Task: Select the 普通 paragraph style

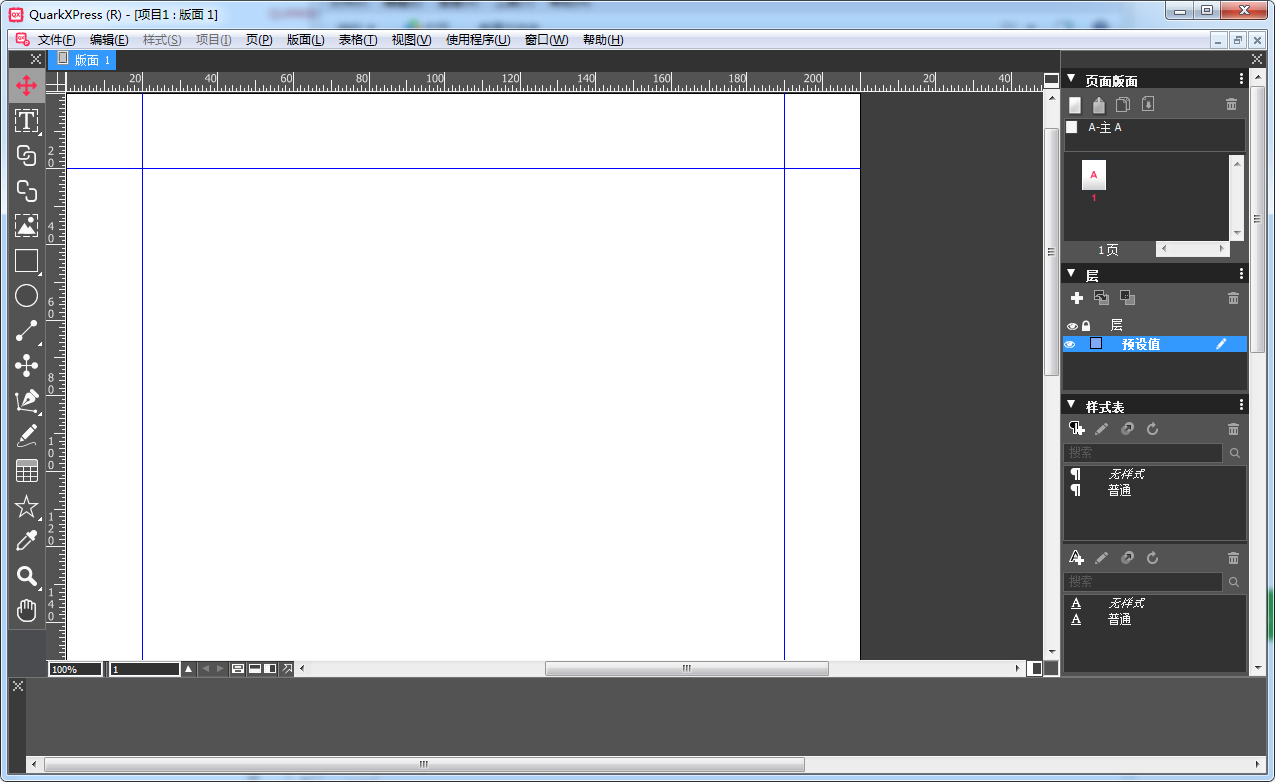Action: pos(1119,491)
